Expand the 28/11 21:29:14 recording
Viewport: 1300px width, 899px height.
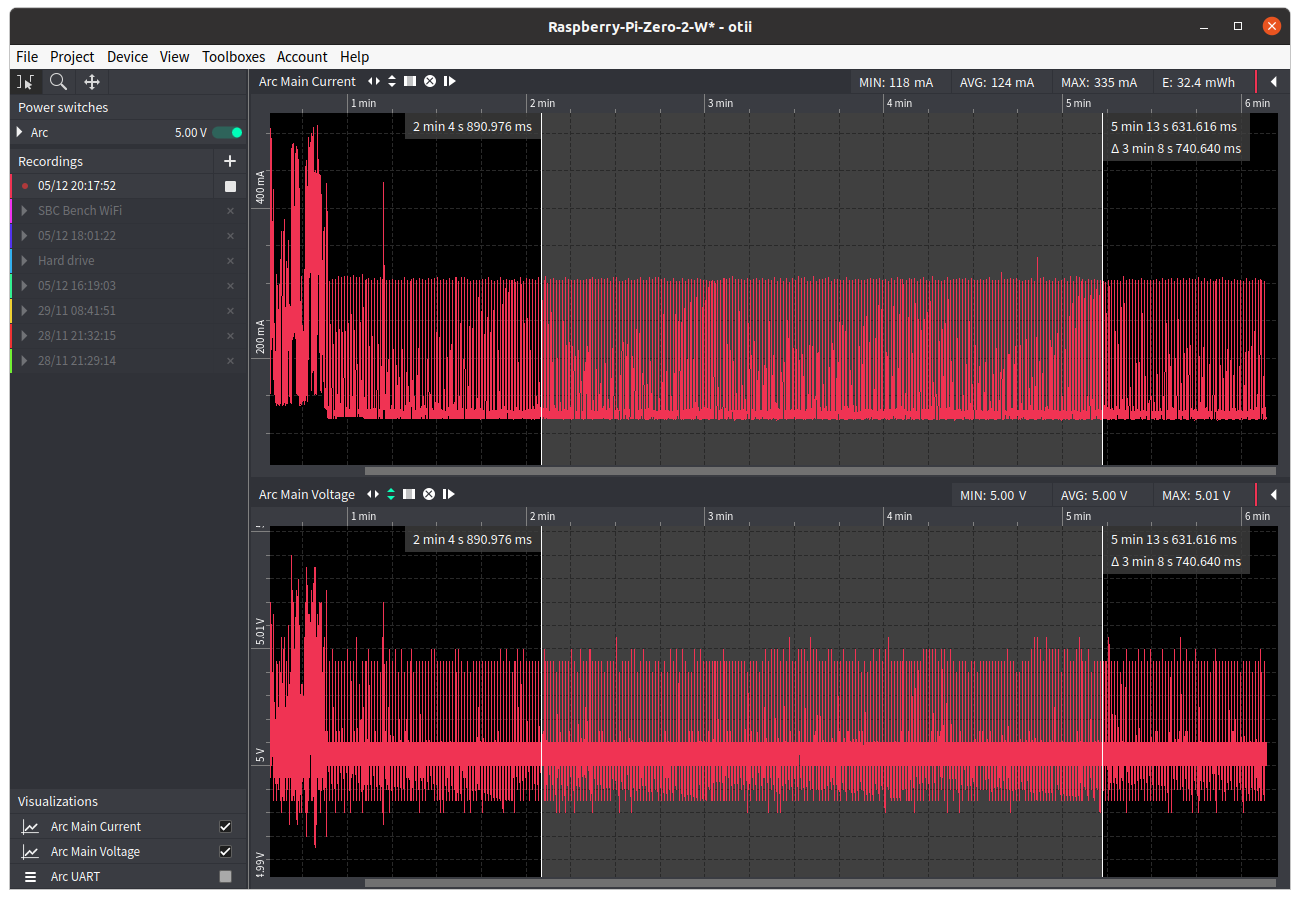pyautogui.click(x=24, y=361)
